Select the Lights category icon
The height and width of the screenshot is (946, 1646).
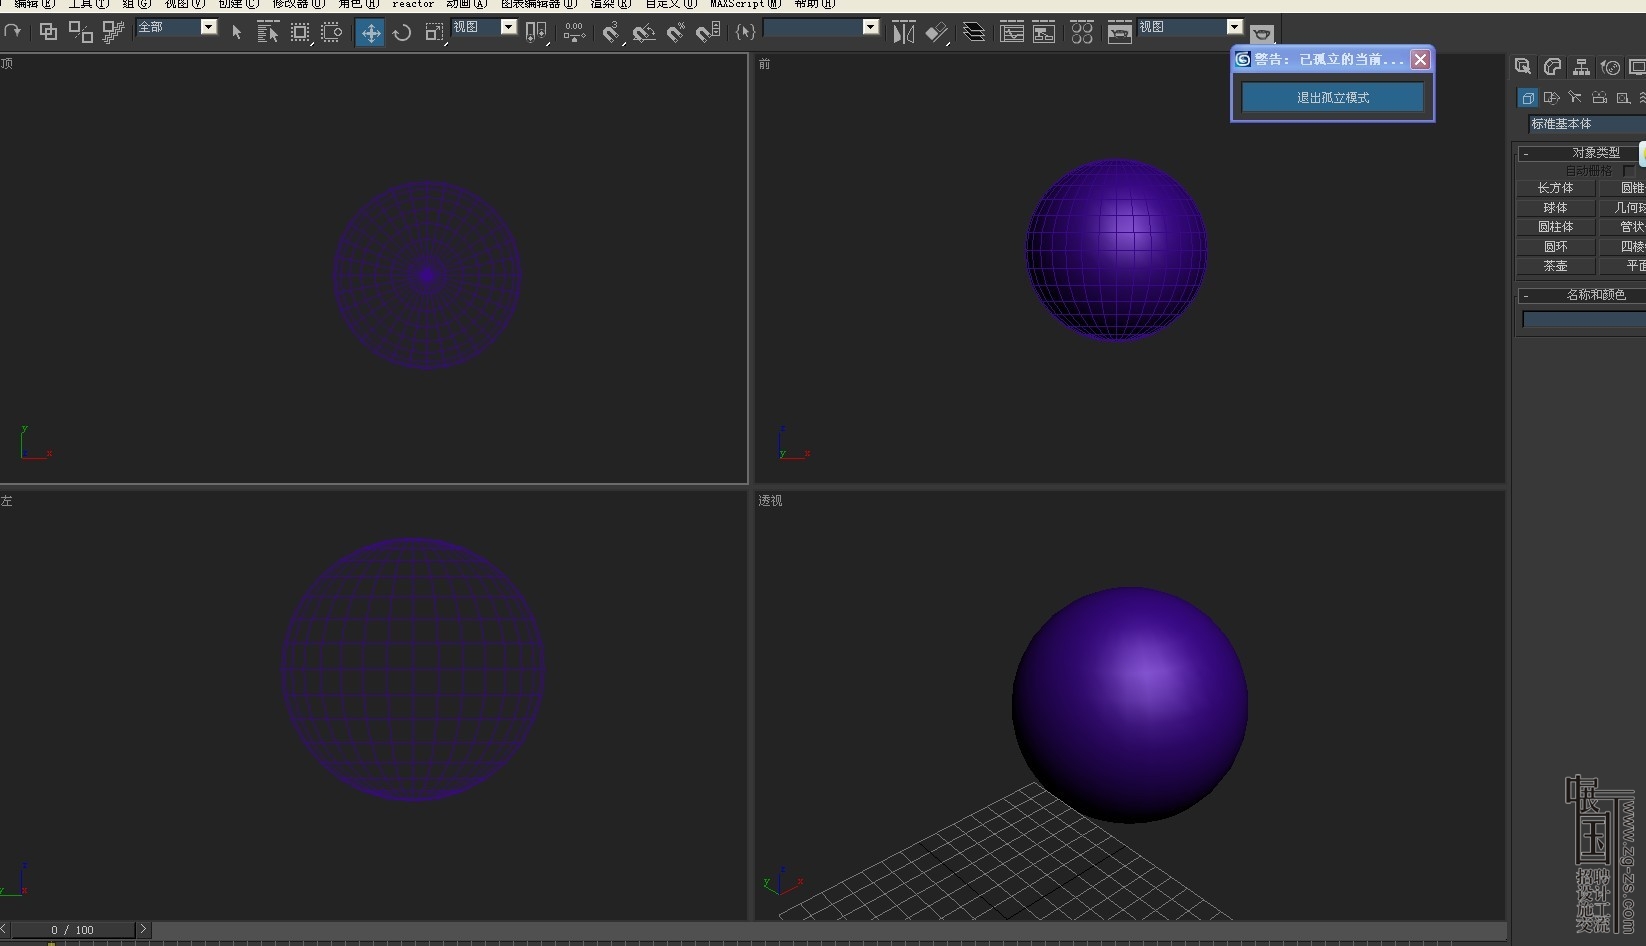pos(1575,97)
